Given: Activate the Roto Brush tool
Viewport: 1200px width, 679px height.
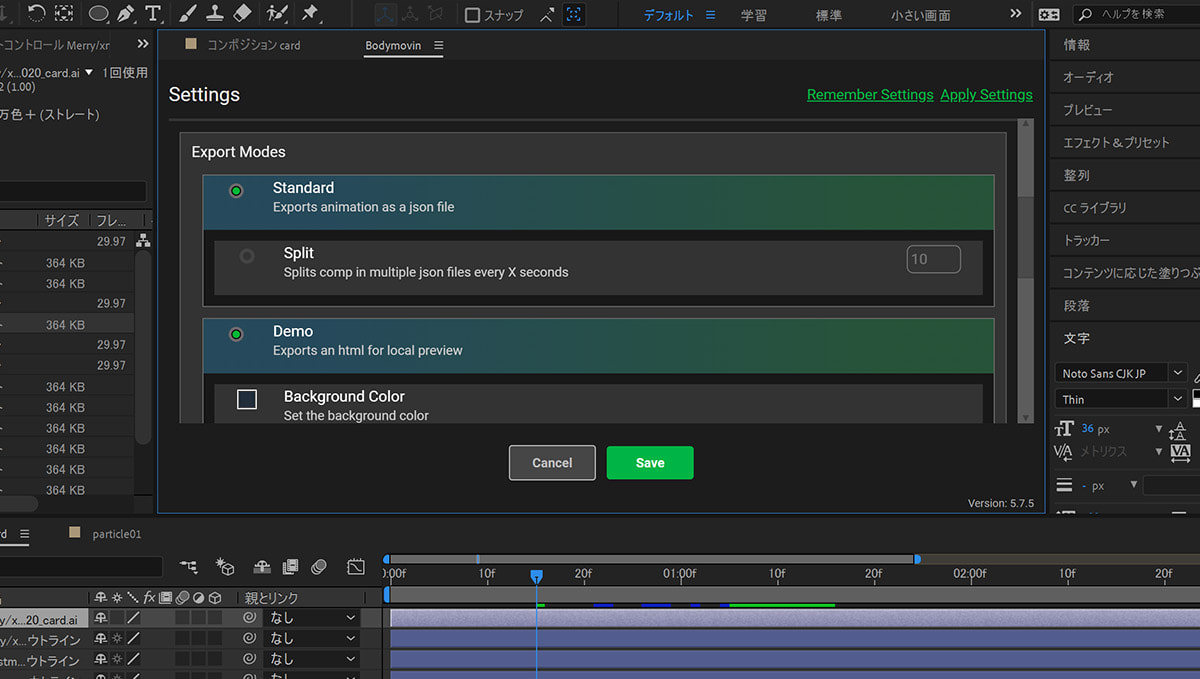Looking at the screenshot, I should point(277,14).
